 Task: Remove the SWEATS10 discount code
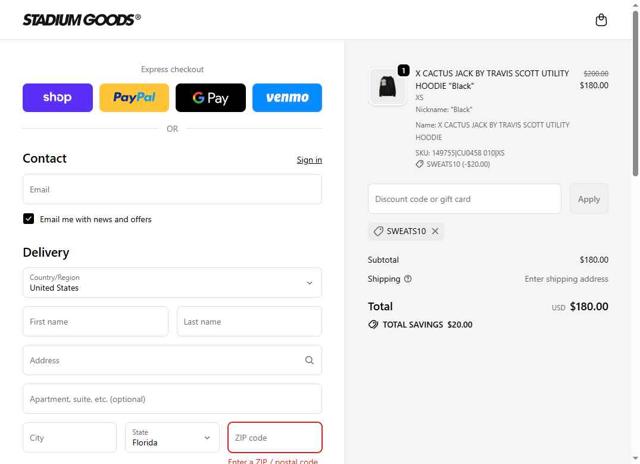435,231
